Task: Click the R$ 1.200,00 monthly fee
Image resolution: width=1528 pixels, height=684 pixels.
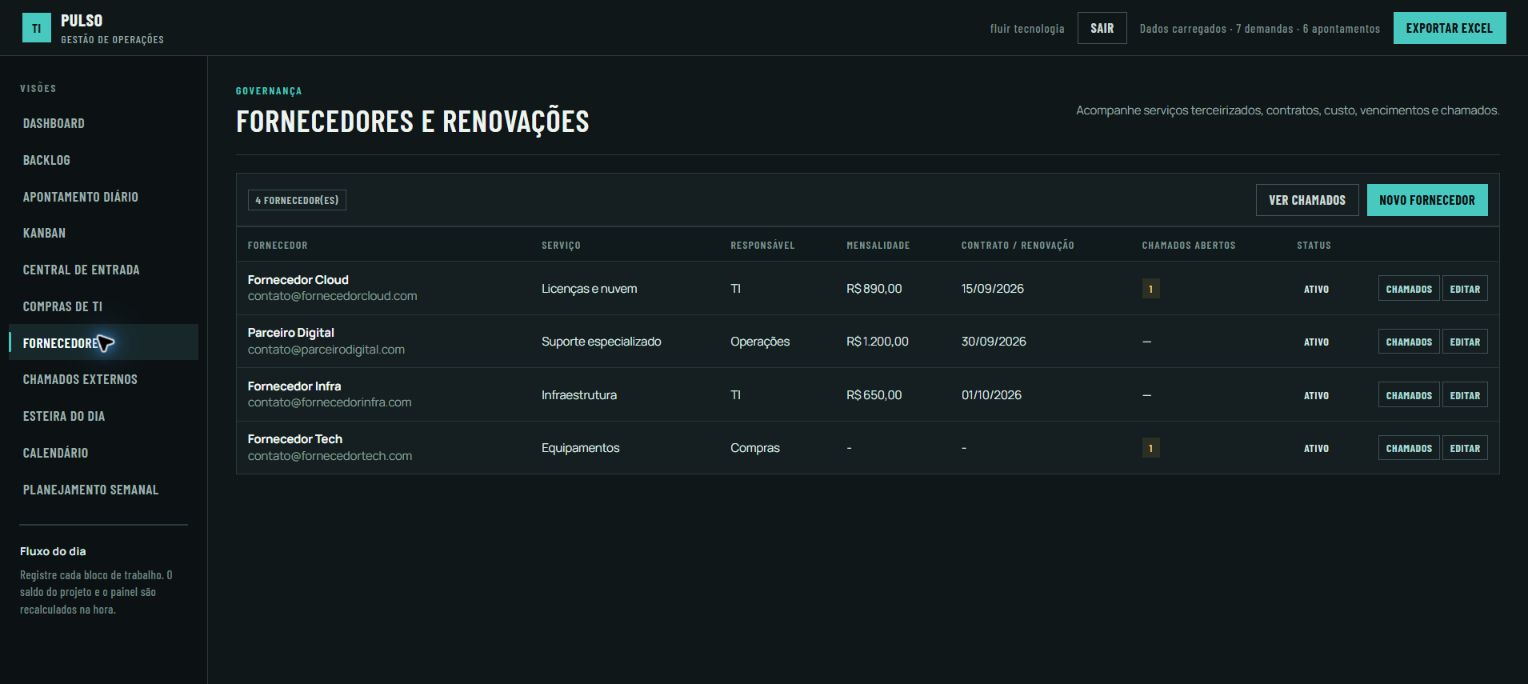Action: (x=877, y=342)
